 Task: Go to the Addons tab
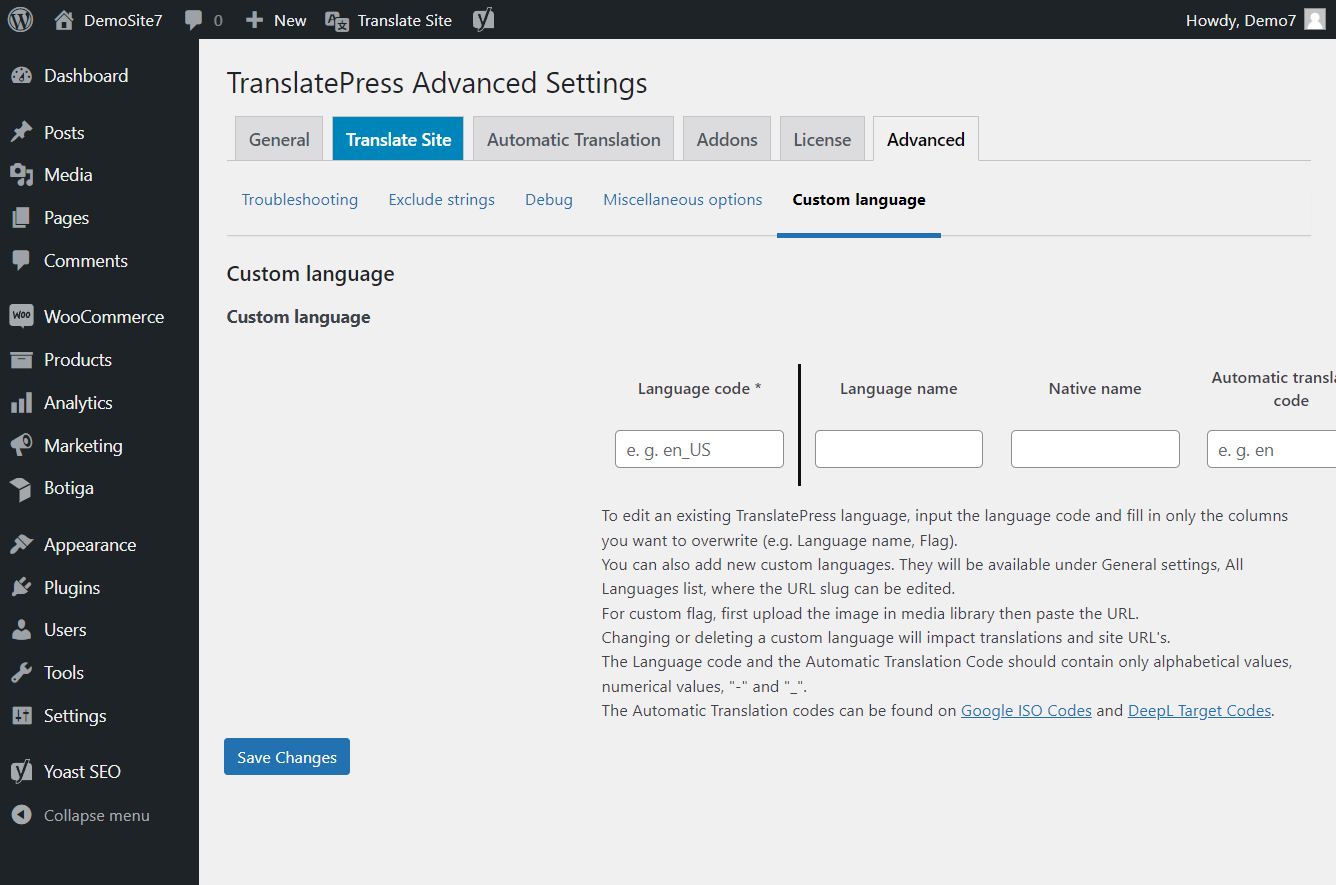[x=727, y=139]
